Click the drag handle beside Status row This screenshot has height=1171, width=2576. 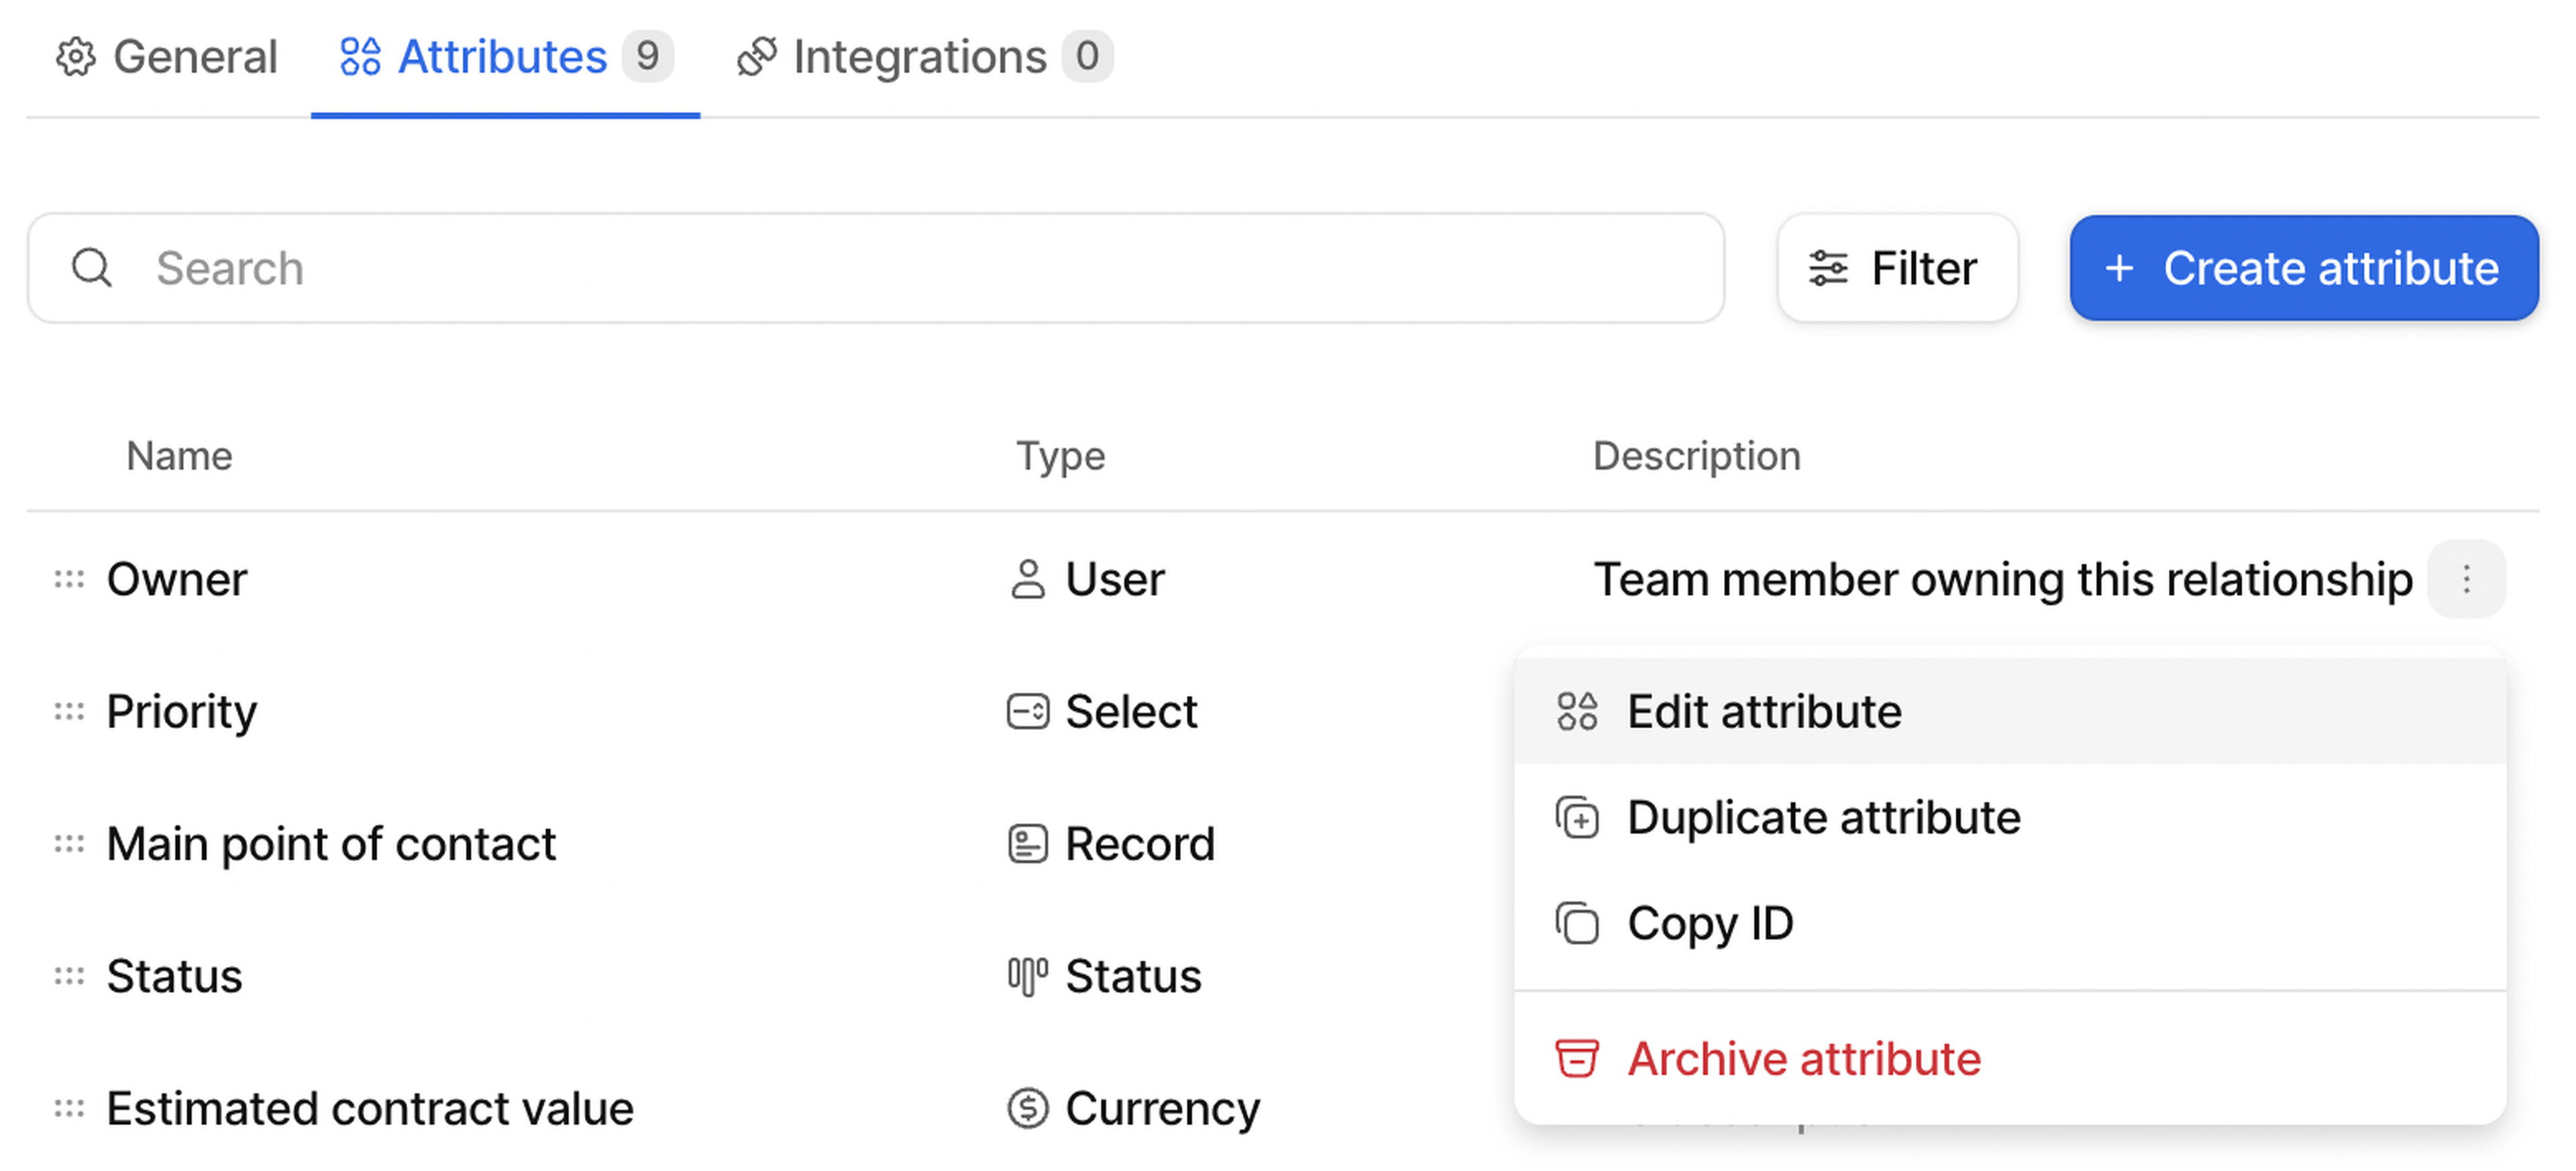[x=69, y=976]
